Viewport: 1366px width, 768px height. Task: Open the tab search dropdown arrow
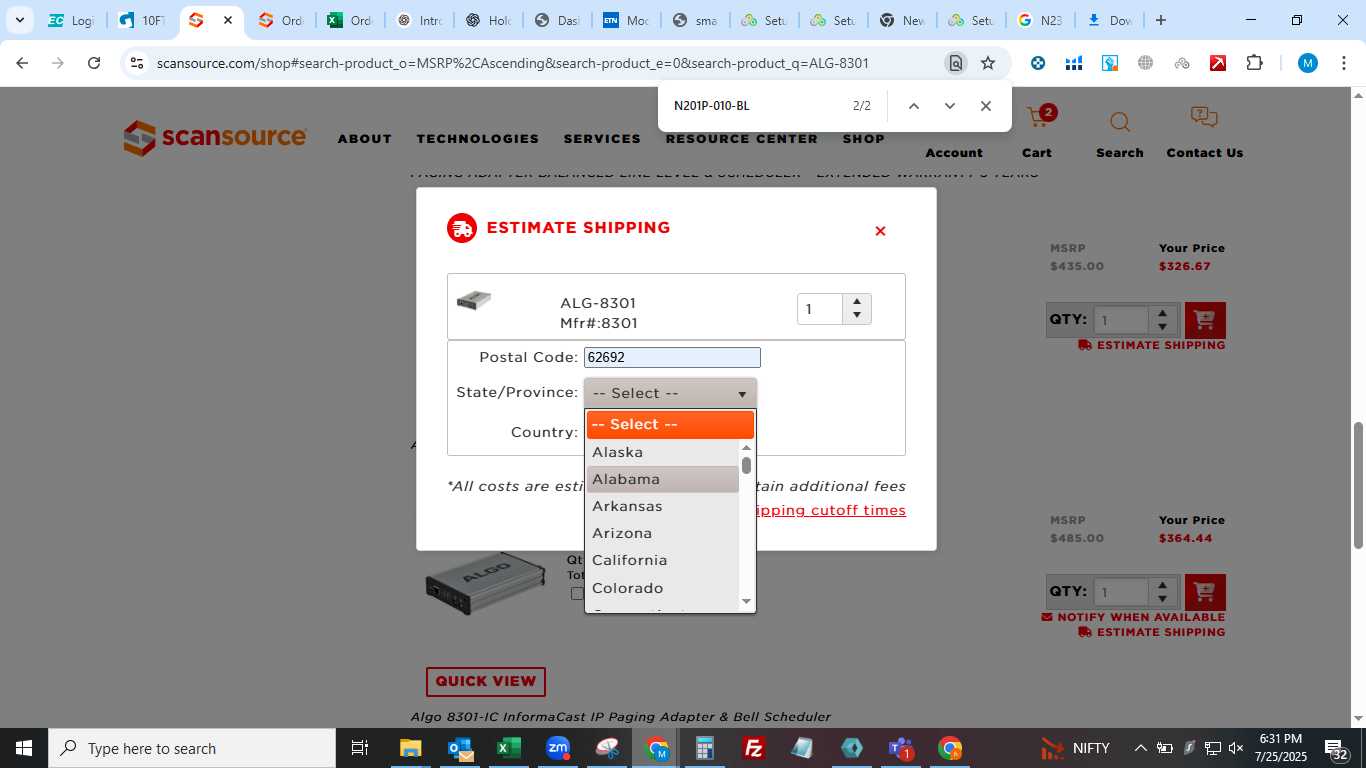(x=19, y=20)
